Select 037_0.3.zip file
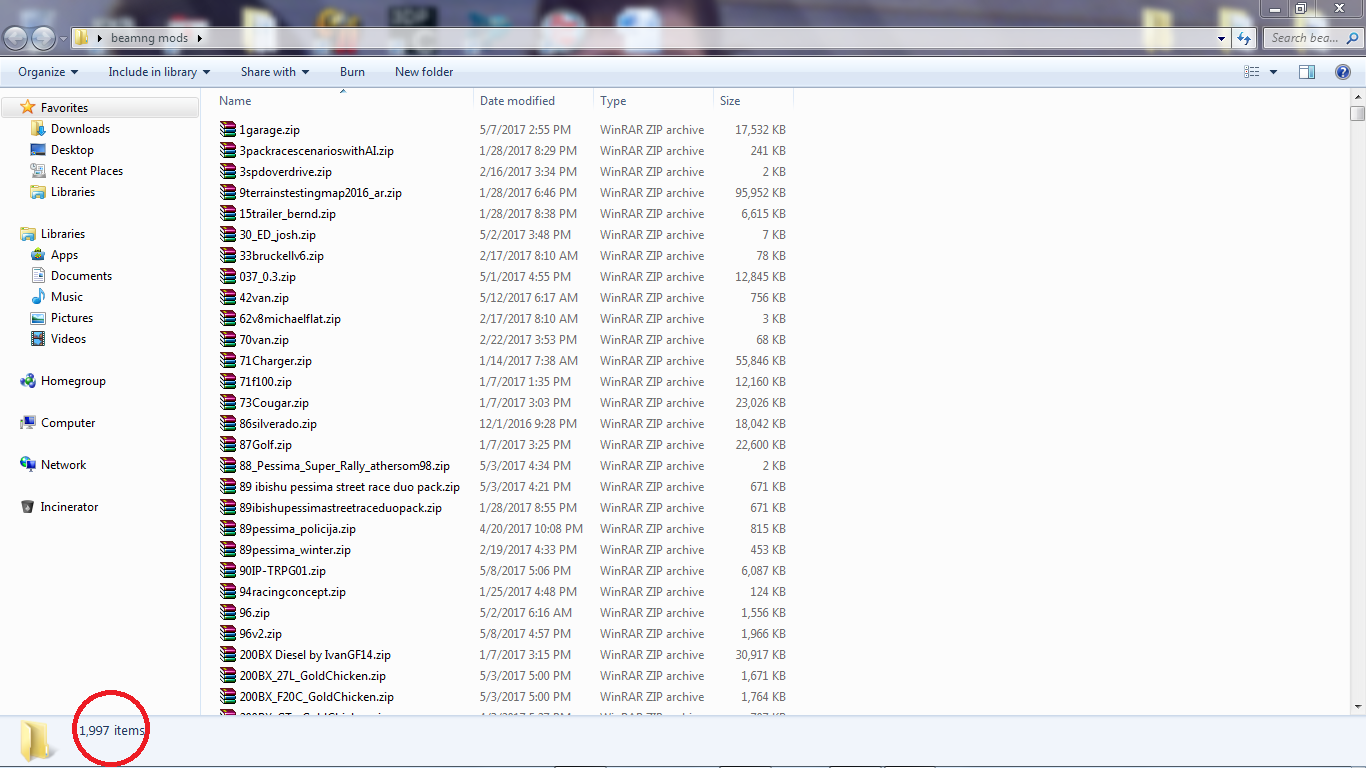Screen dimensions: 1366x768 coord(267,277)
